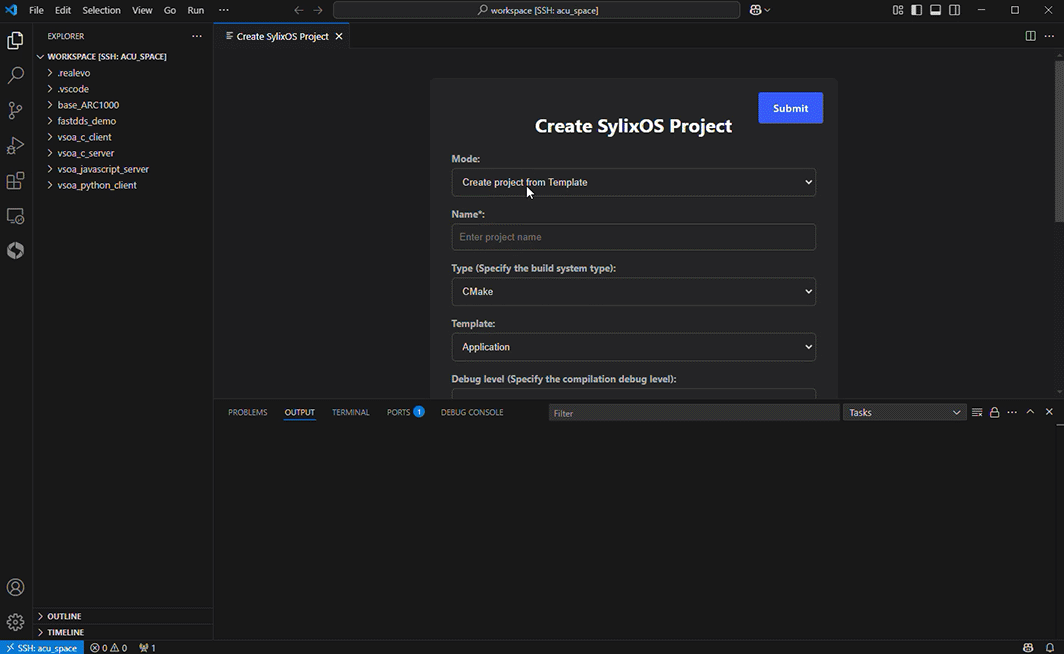Open the View menu
The height and width of the screenshot is (654, 1064).
[x=142, y=10]
